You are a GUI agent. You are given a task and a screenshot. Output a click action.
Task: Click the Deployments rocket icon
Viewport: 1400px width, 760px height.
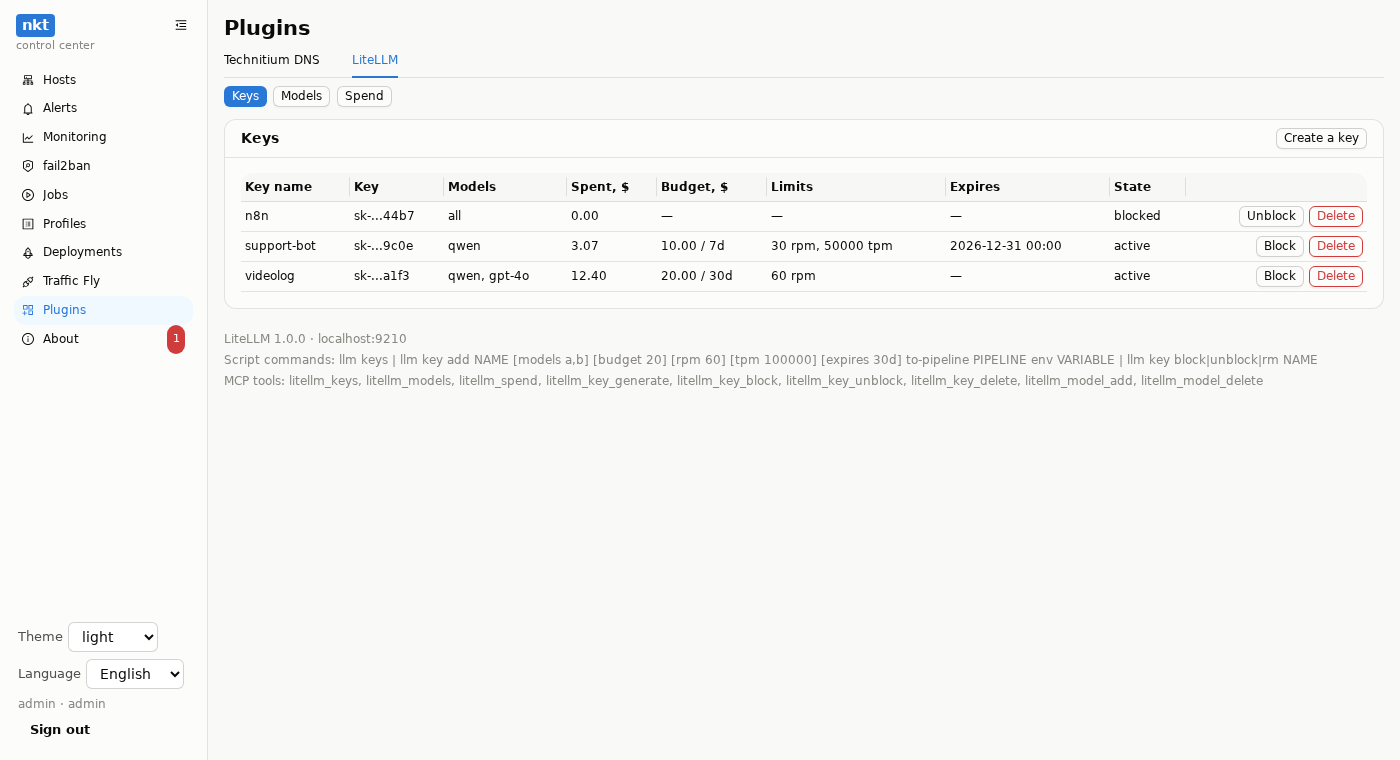click(28, 253)
